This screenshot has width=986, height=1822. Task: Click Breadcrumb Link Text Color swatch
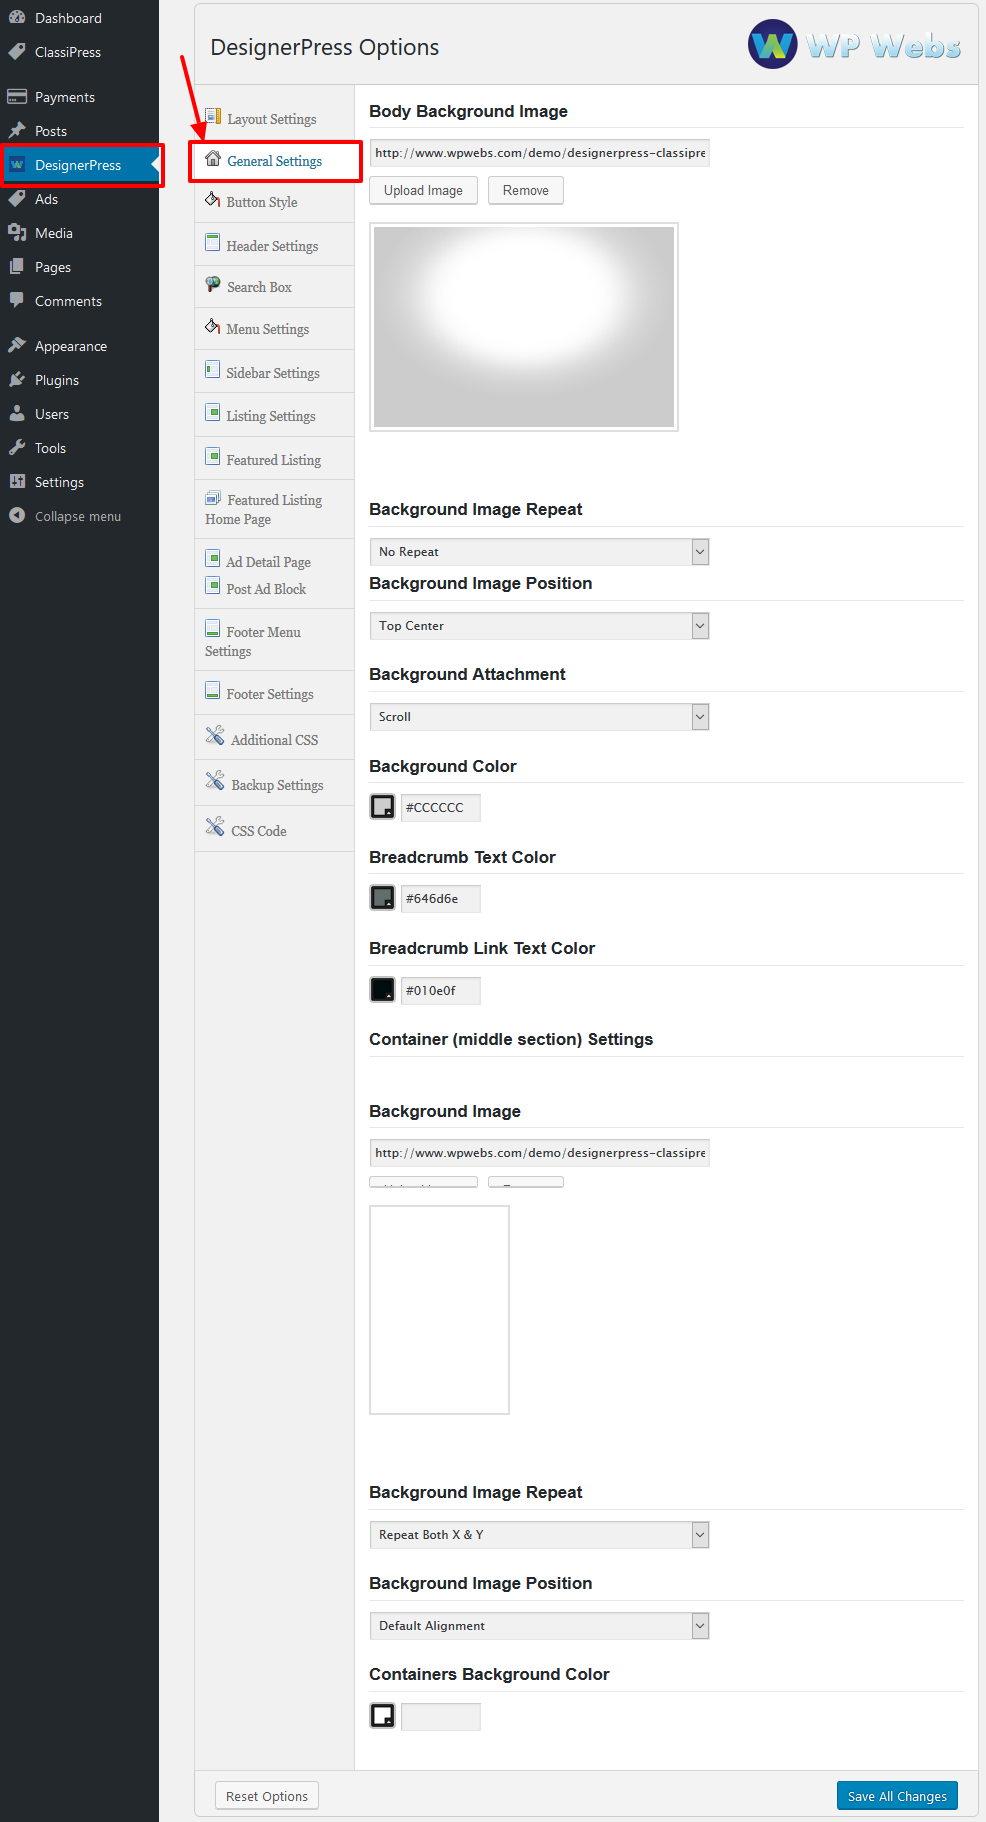(x=382, y=990)
